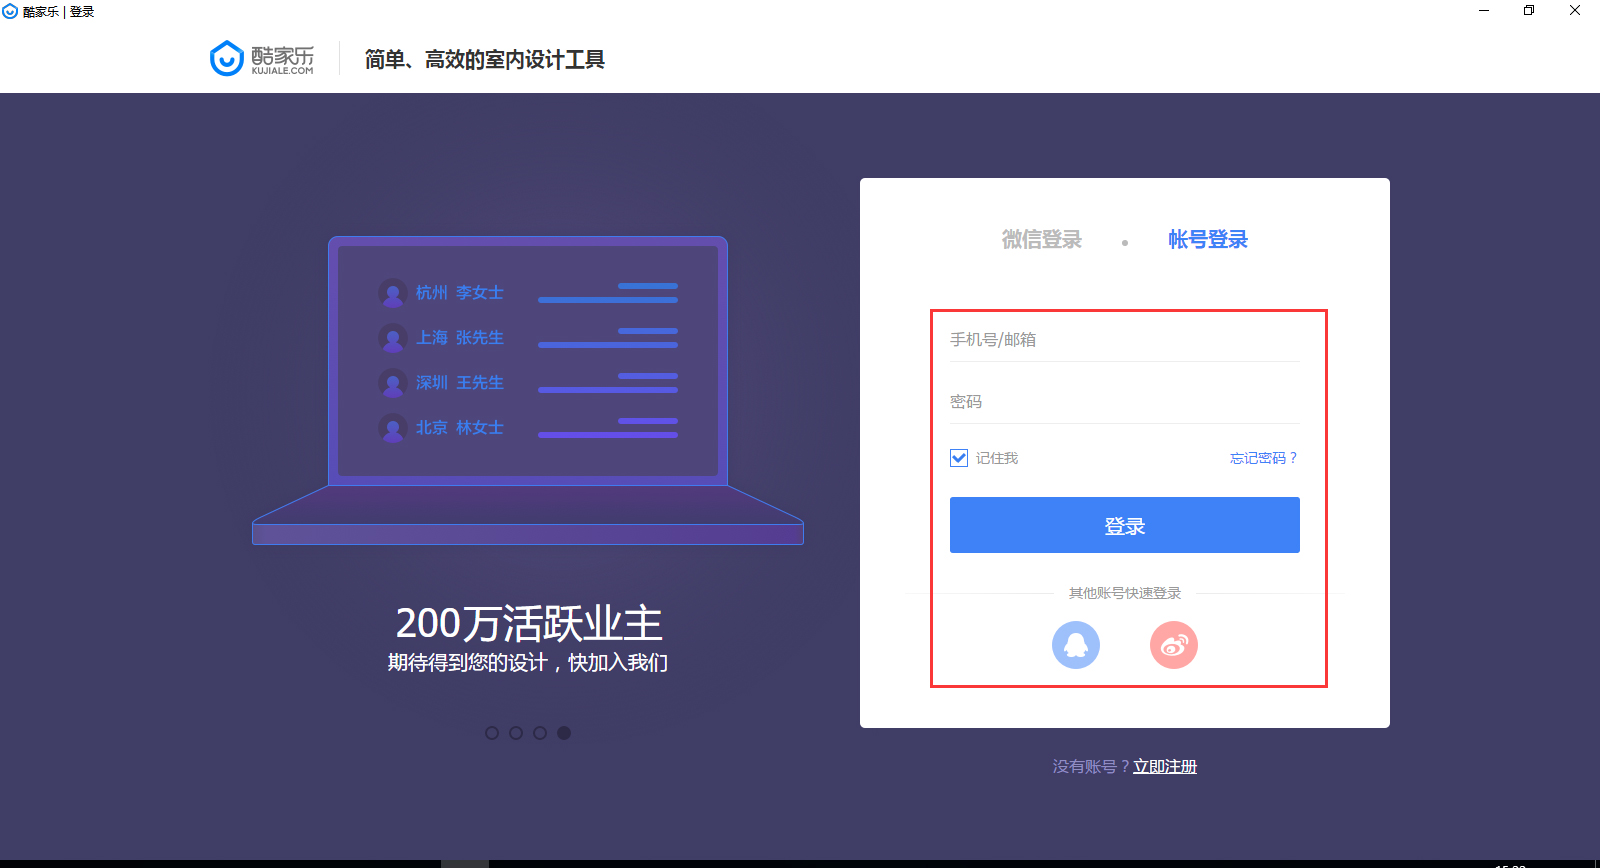Open the 立即注册 registration link
This screenshot has height=868, width=1600.
(1165, 767)
